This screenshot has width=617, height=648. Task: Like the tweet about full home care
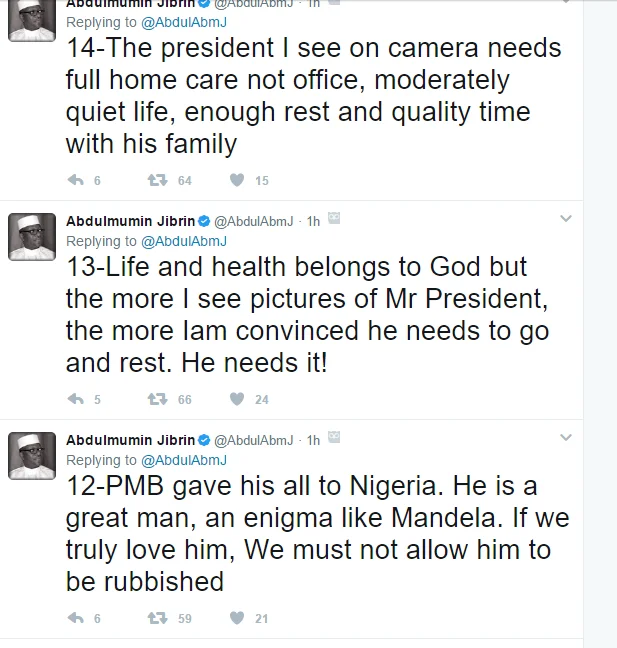click(237, 181)
